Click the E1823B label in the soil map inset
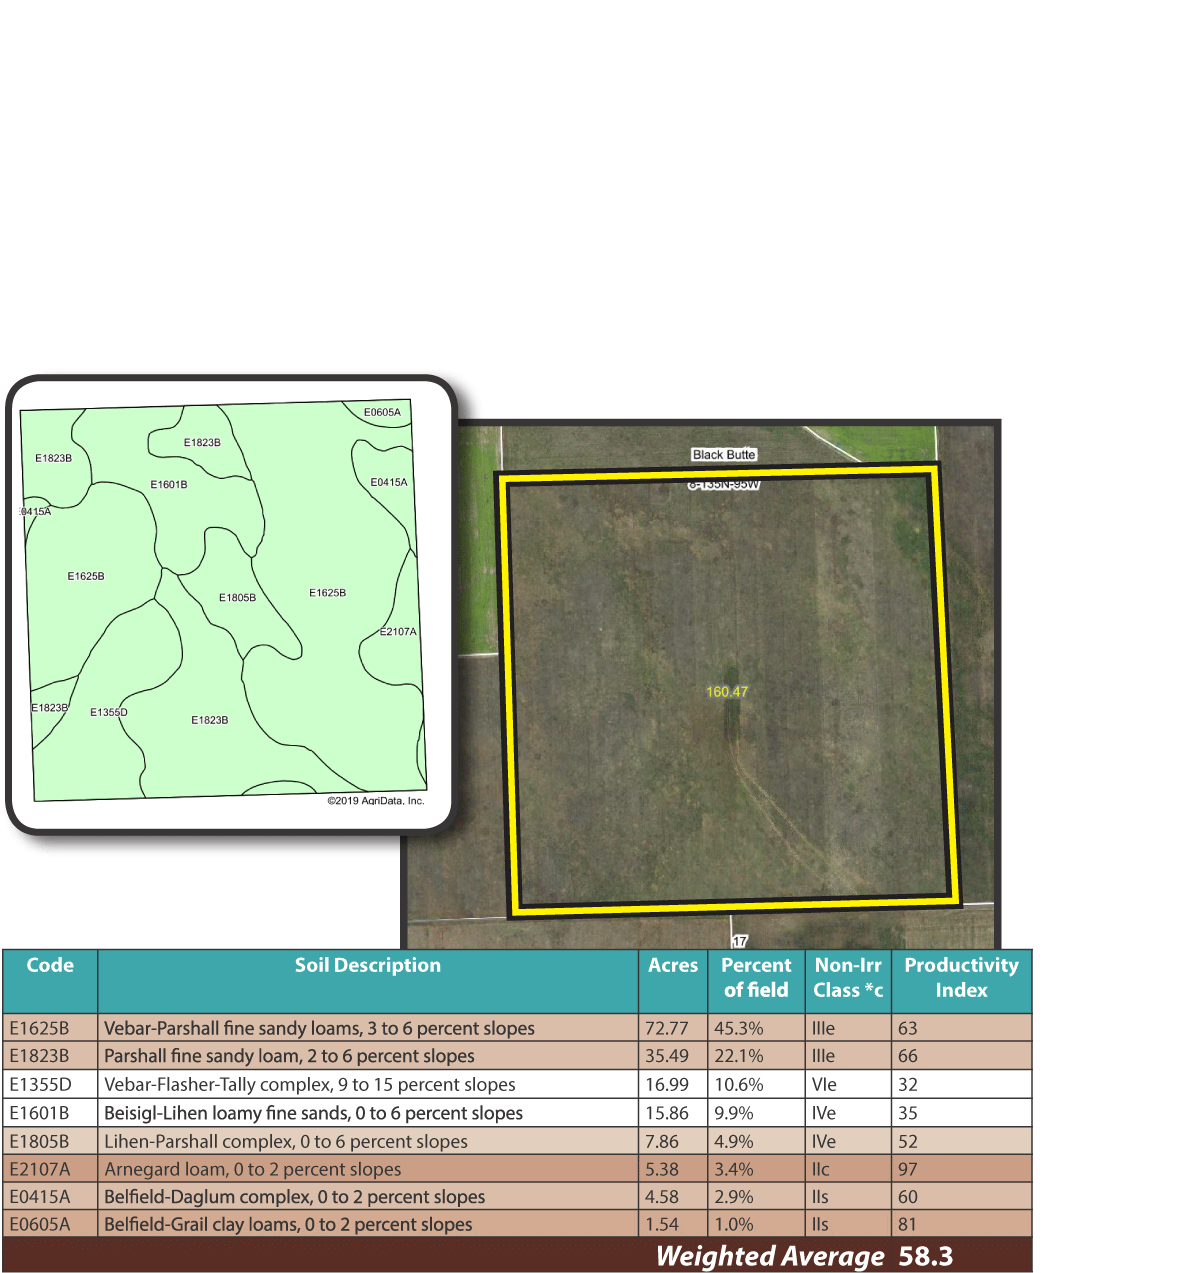1200x1273 pixels. [x=200, y=441]
